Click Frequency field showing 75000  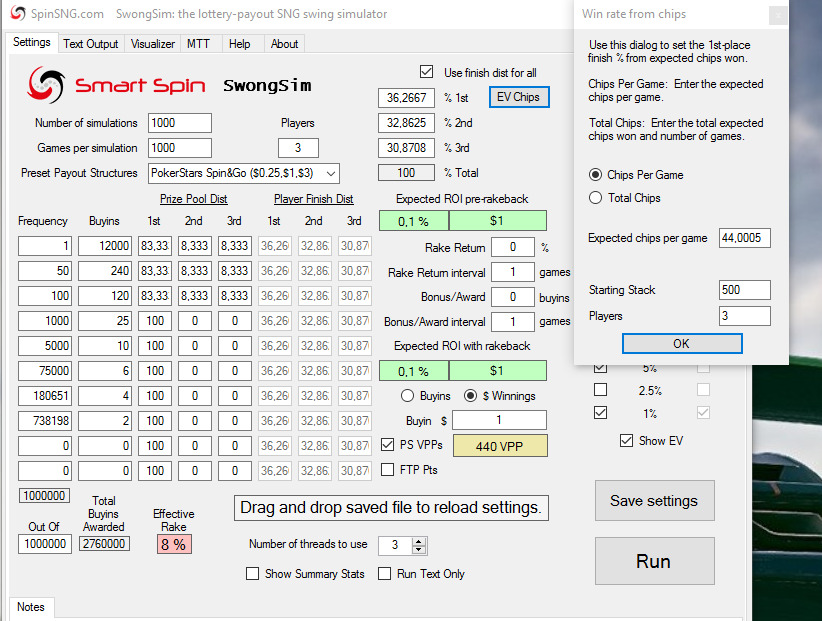45,371
